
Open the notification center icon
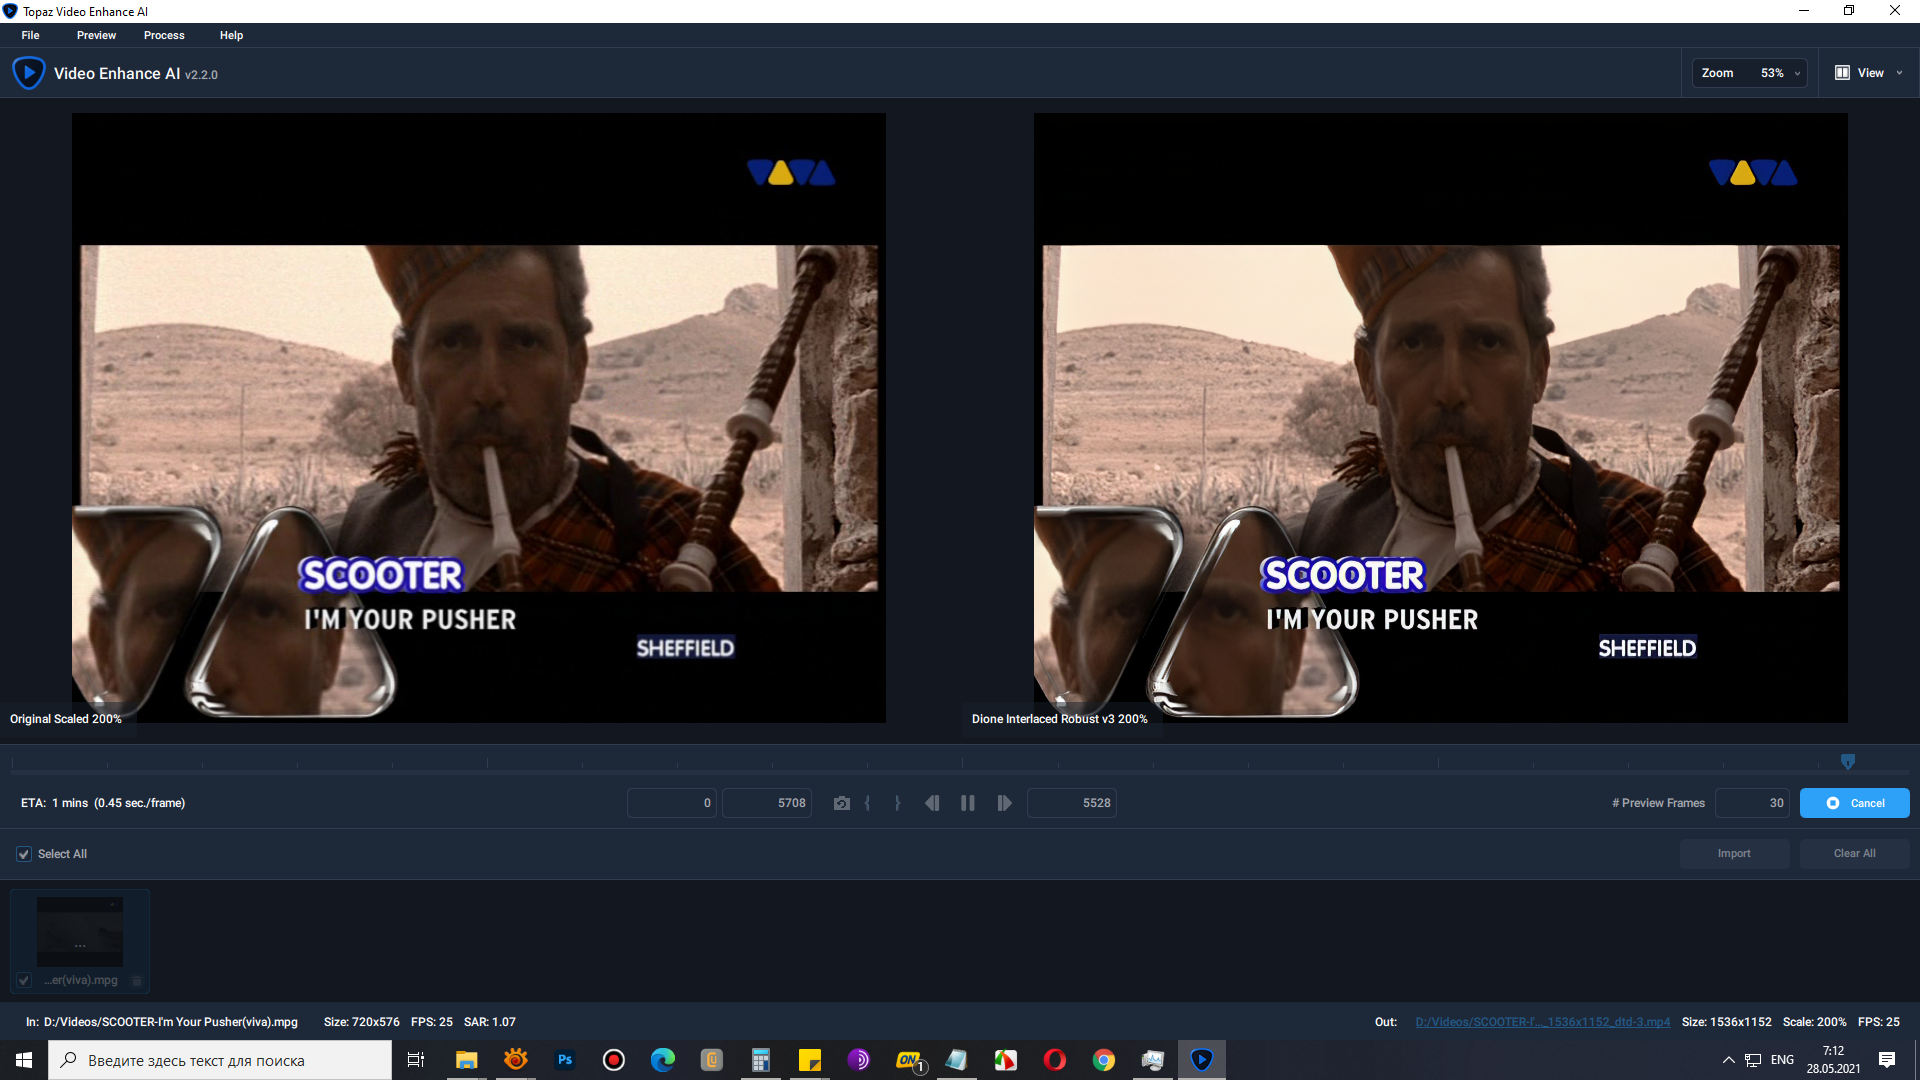(1887, 1060)
